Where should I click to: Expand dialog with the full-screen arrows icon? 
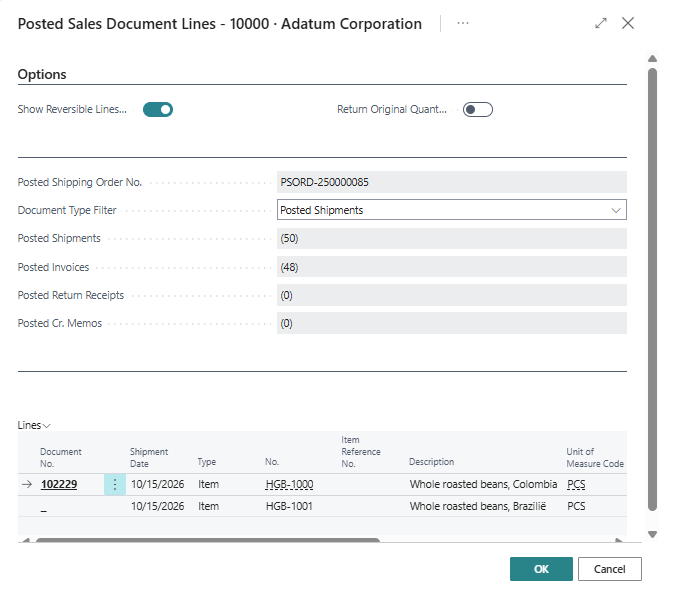[601, 23]
